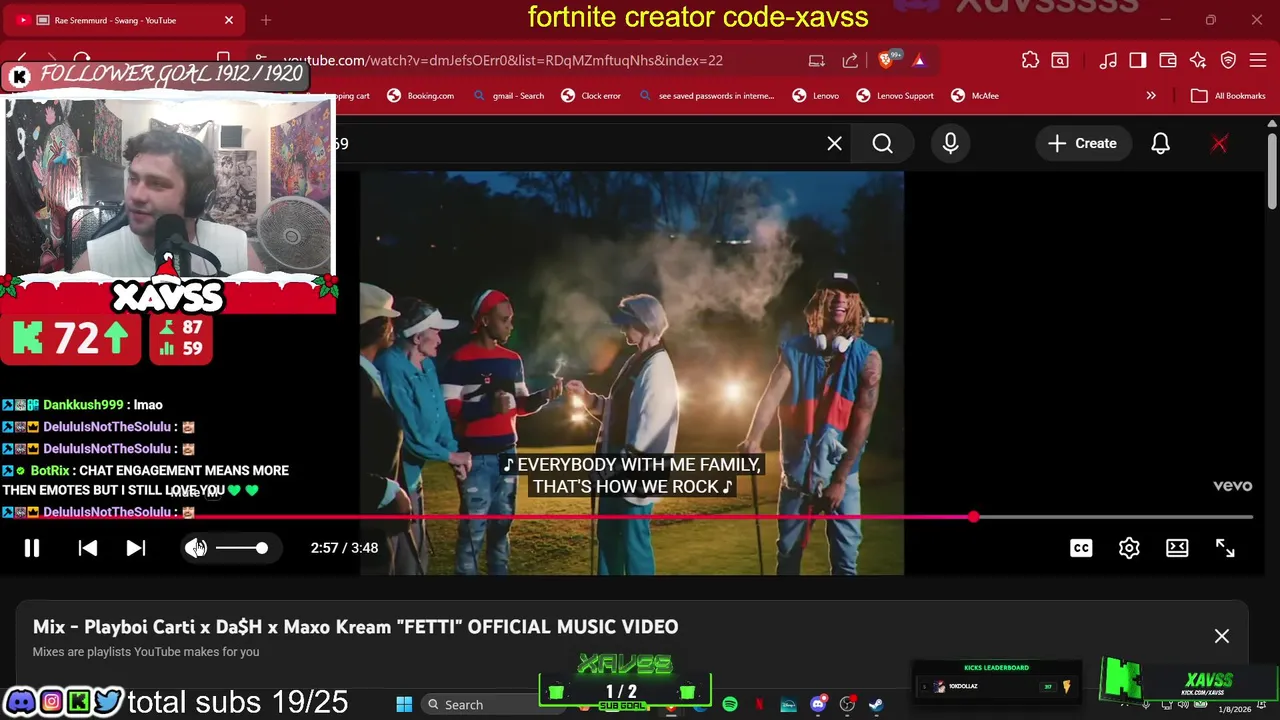
Task: Click the YouTube search magnifier button
Action: click(x=882, y=144)
